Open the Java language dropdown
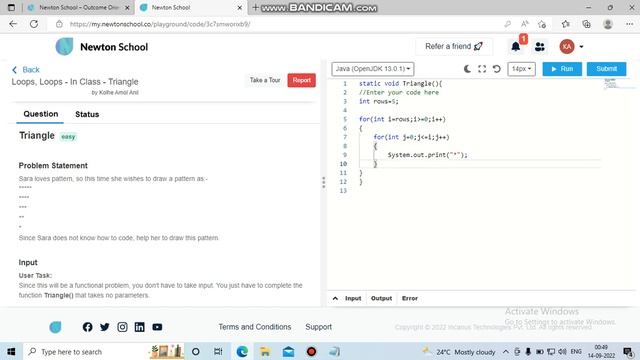This screenshot has width=640, height=360. click(x=373, y=69)
